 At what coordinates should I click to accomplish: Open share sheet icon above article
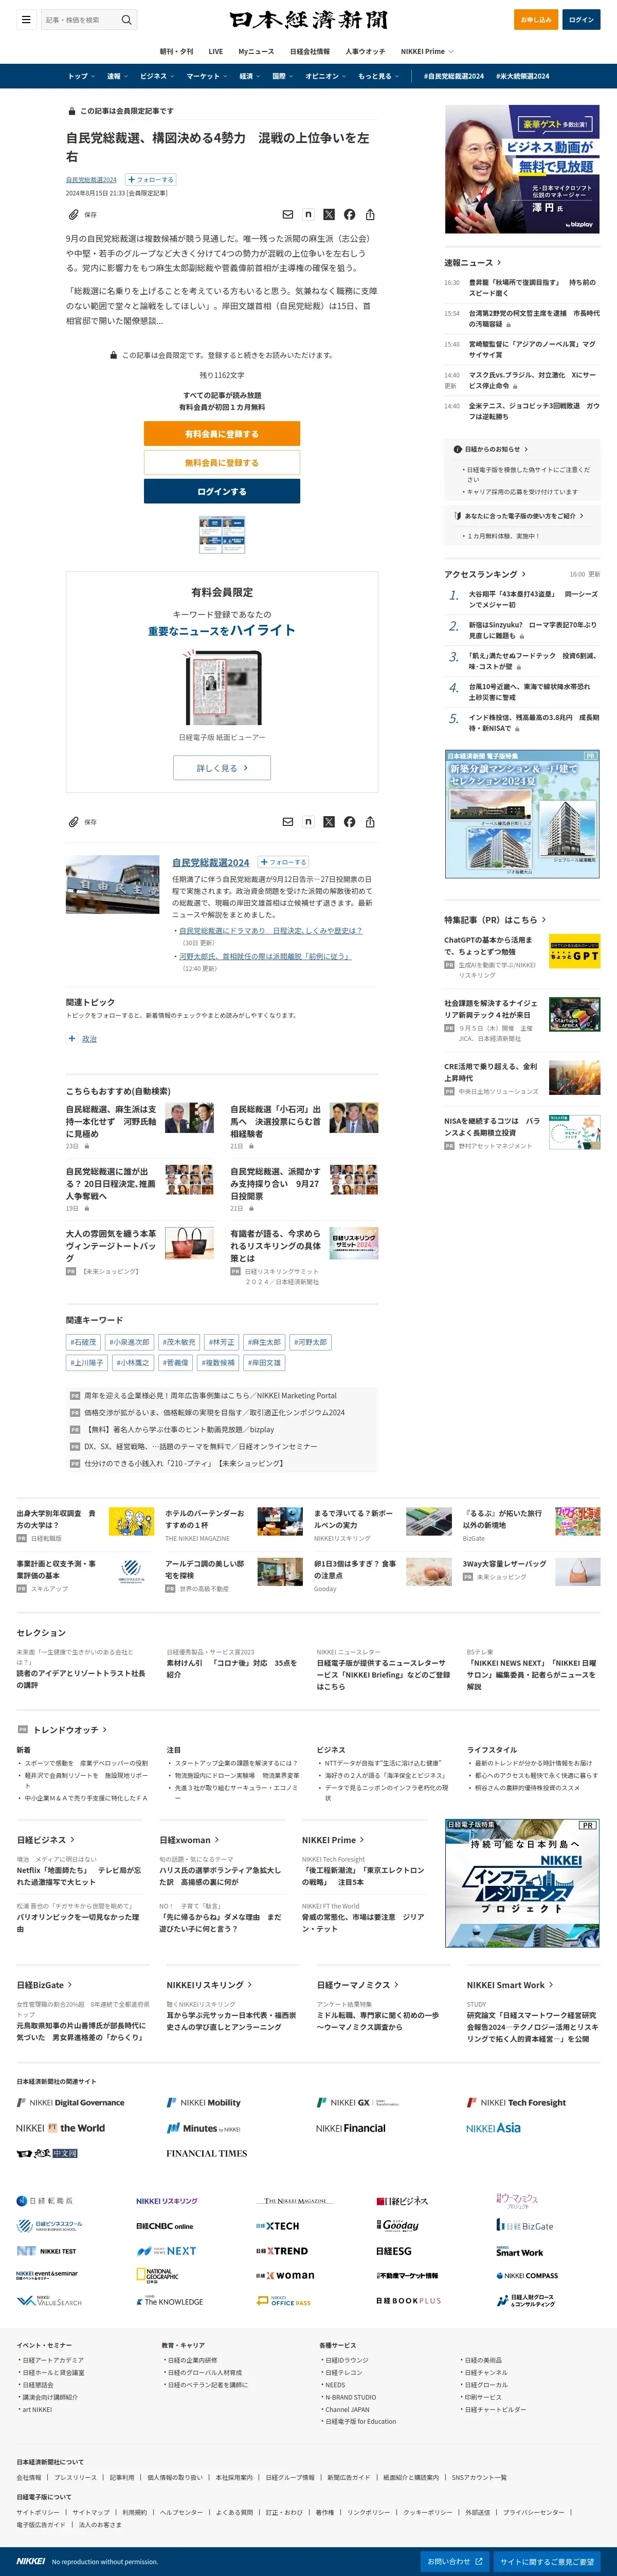370,214
